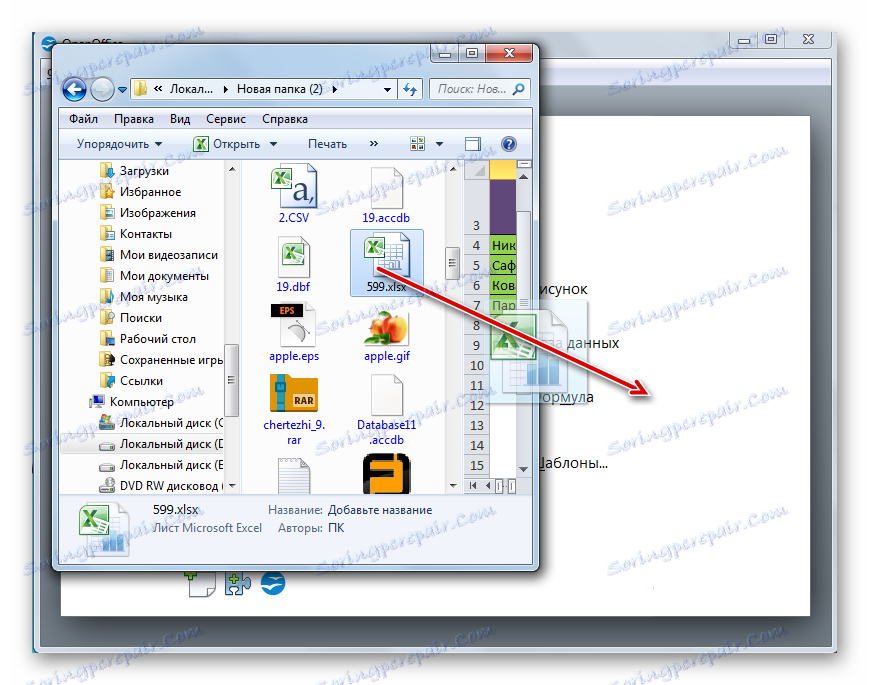Click the Печать toolbar button
869x685 pixels.
coord(328,144)
